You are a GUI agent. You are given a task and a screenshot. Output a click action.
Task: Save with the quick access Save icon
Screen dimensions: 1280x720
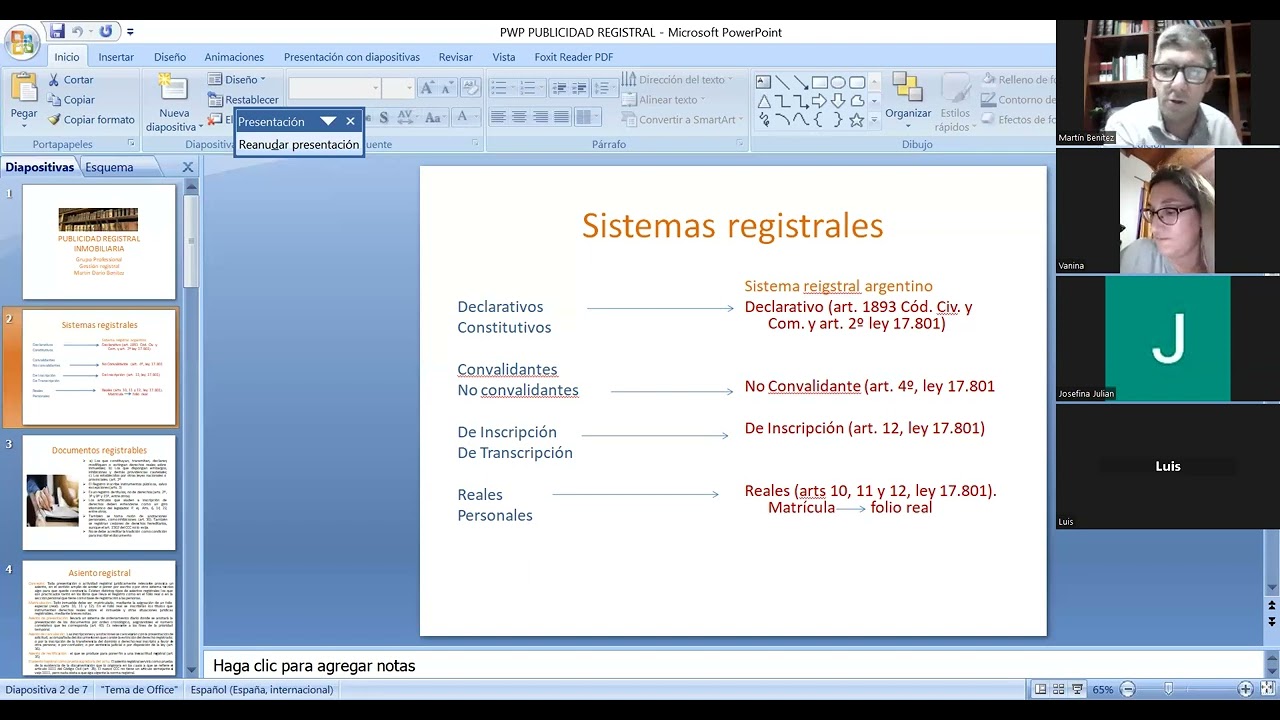coord(57,32)
